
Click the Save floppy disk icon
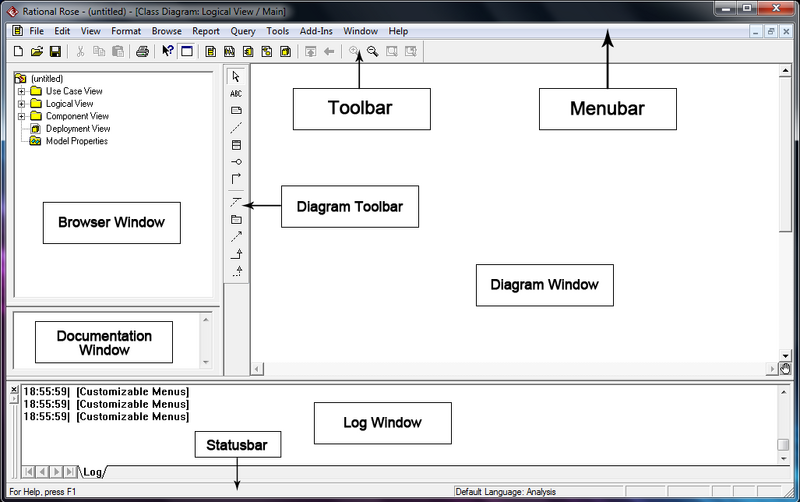[55, 51]
